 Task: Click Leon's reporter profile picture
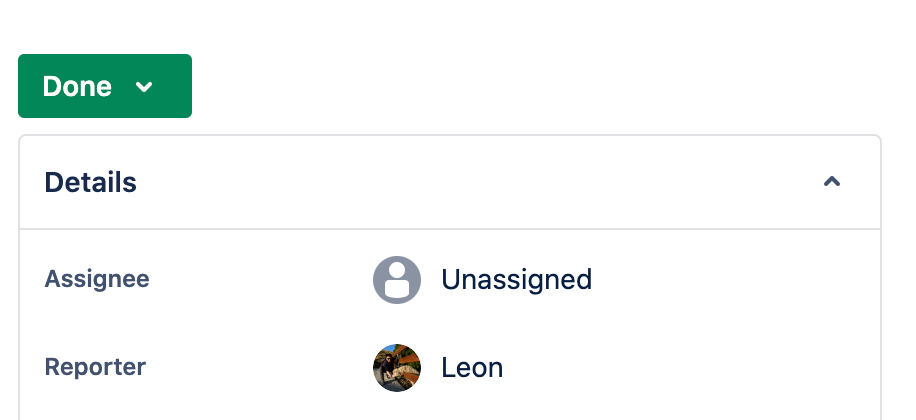point(397,368)
